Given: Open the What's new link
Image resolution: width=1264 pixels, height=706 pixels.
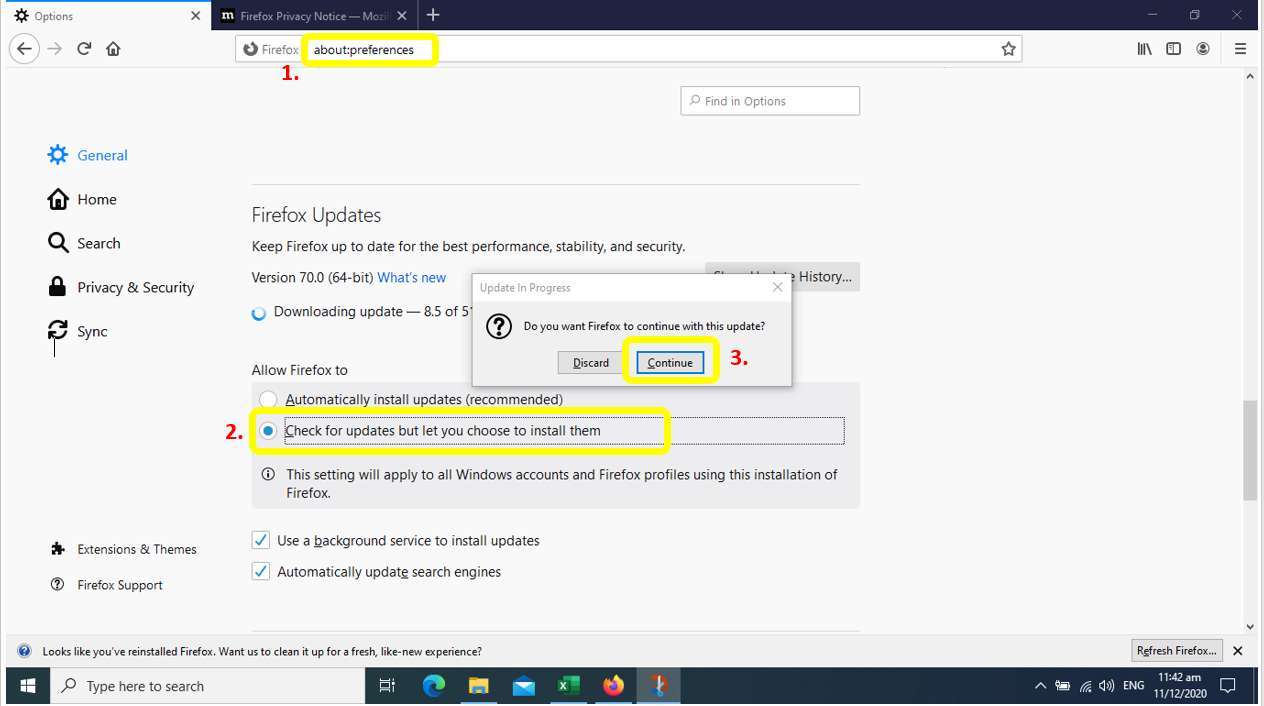Looking at the screenshot, I should point(412,277).
